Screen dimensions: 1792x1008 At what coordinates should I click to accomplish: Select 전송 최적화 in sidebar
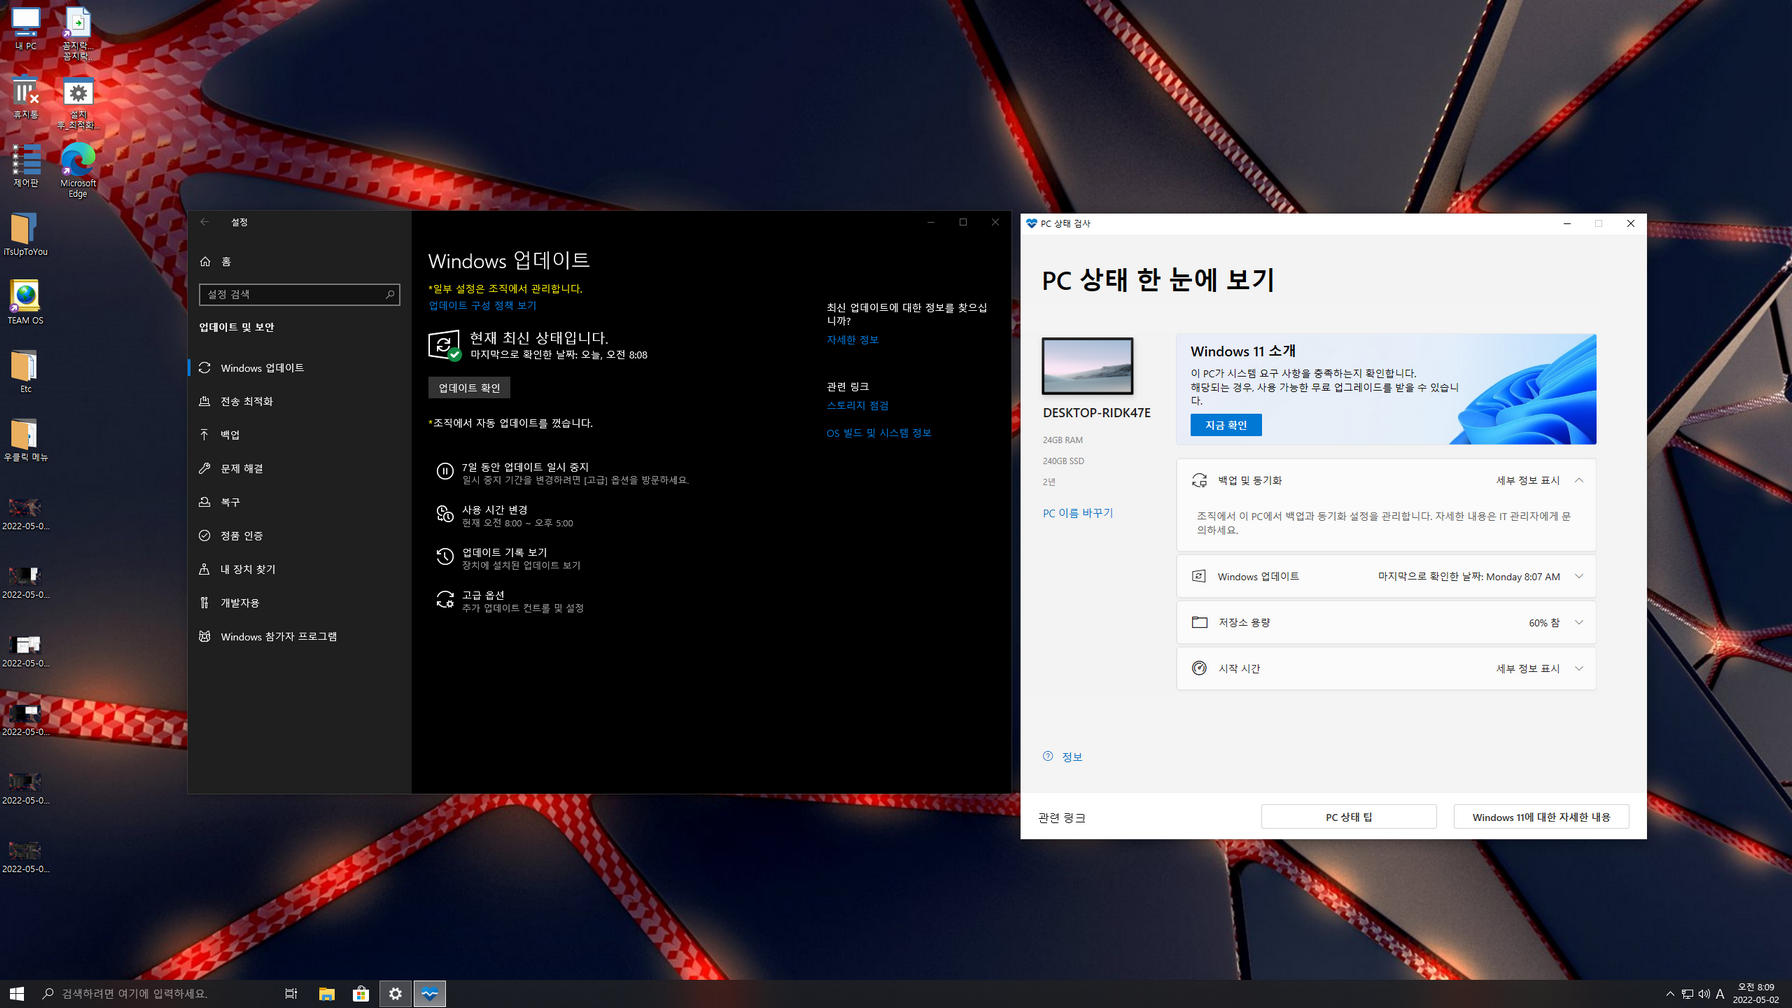[x=299, y=401]
